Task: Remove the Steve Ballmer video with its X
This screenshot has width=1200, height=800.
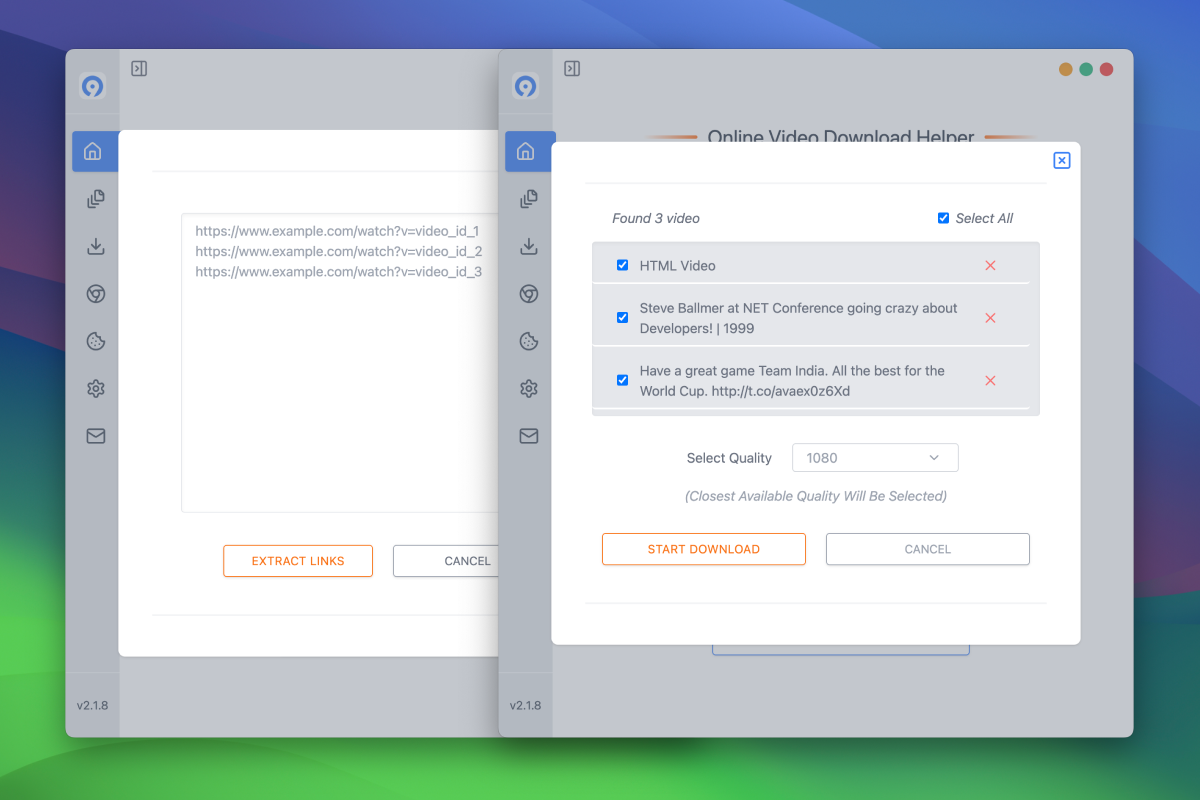Action: [990, 317]
